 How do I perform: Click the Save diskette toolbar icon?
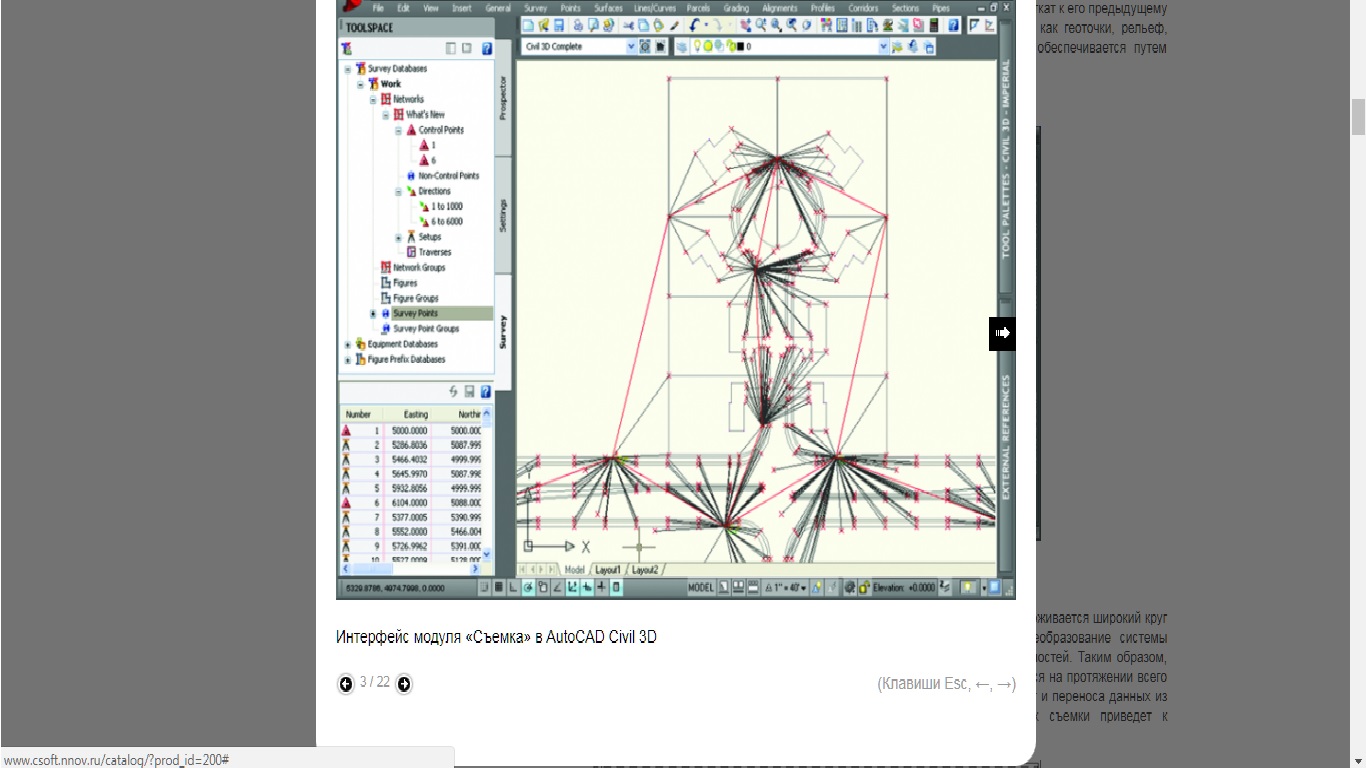coord(558,25)
